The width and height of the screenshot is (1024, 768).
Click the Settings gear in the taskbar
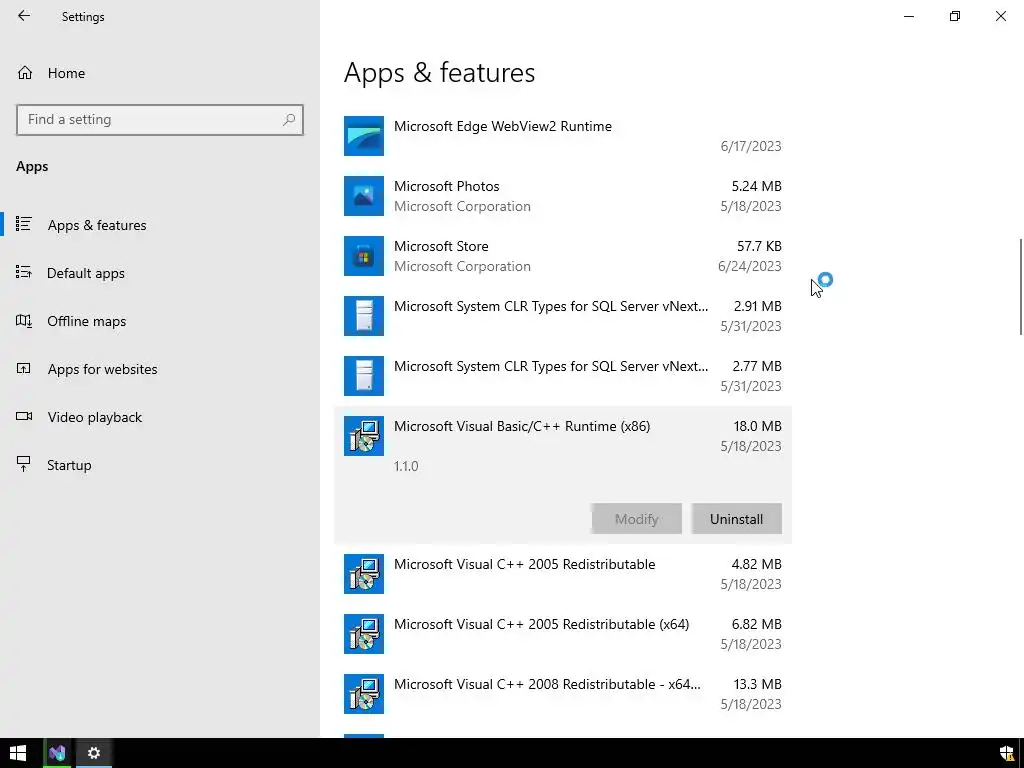[94, 753]
